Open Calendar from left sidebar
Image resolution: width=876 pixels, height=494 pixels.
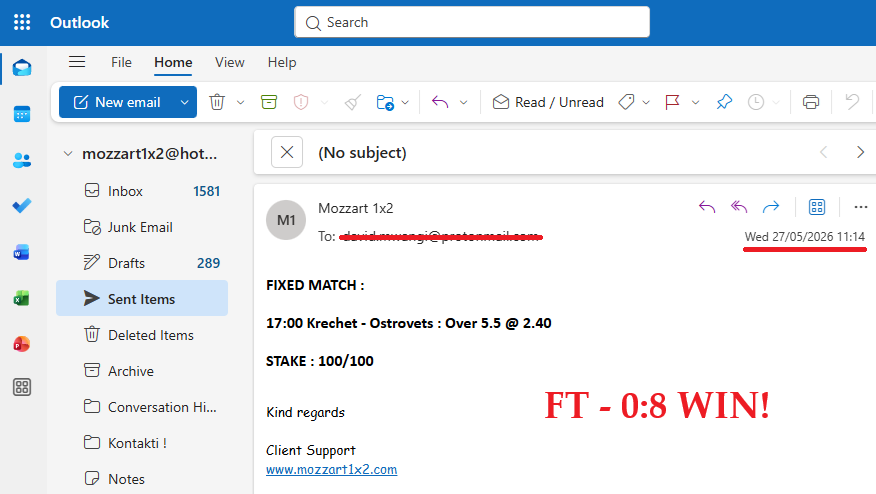pyautogui.click(x=22, y=114)
